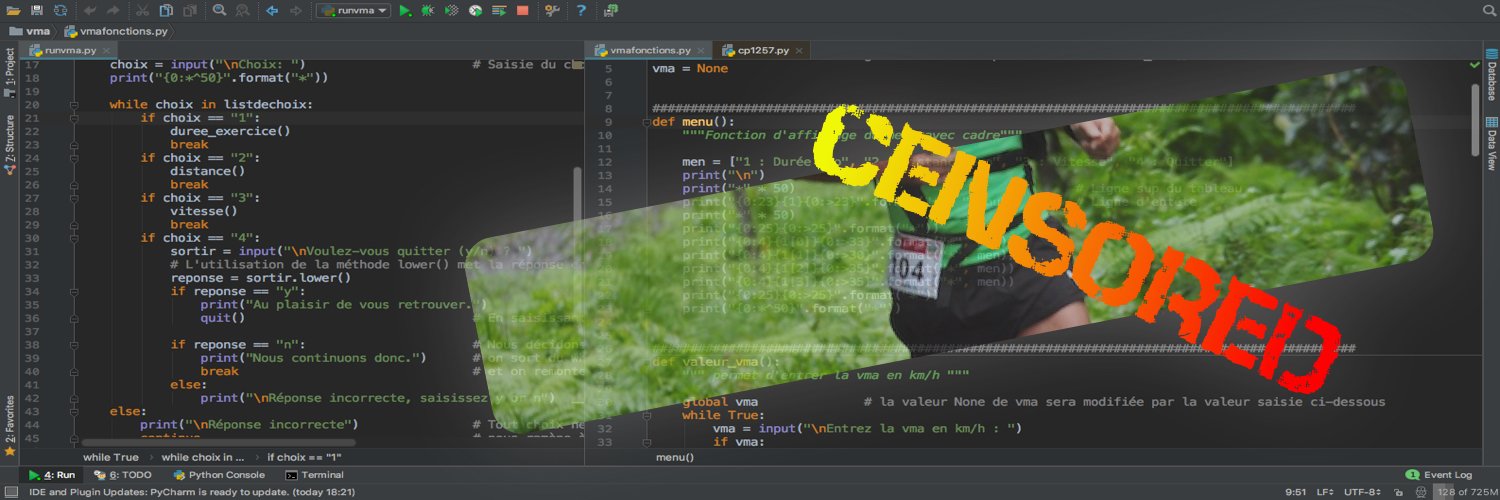
Task: Collapse the if choix == "3" block
Action: pos(74,197)
